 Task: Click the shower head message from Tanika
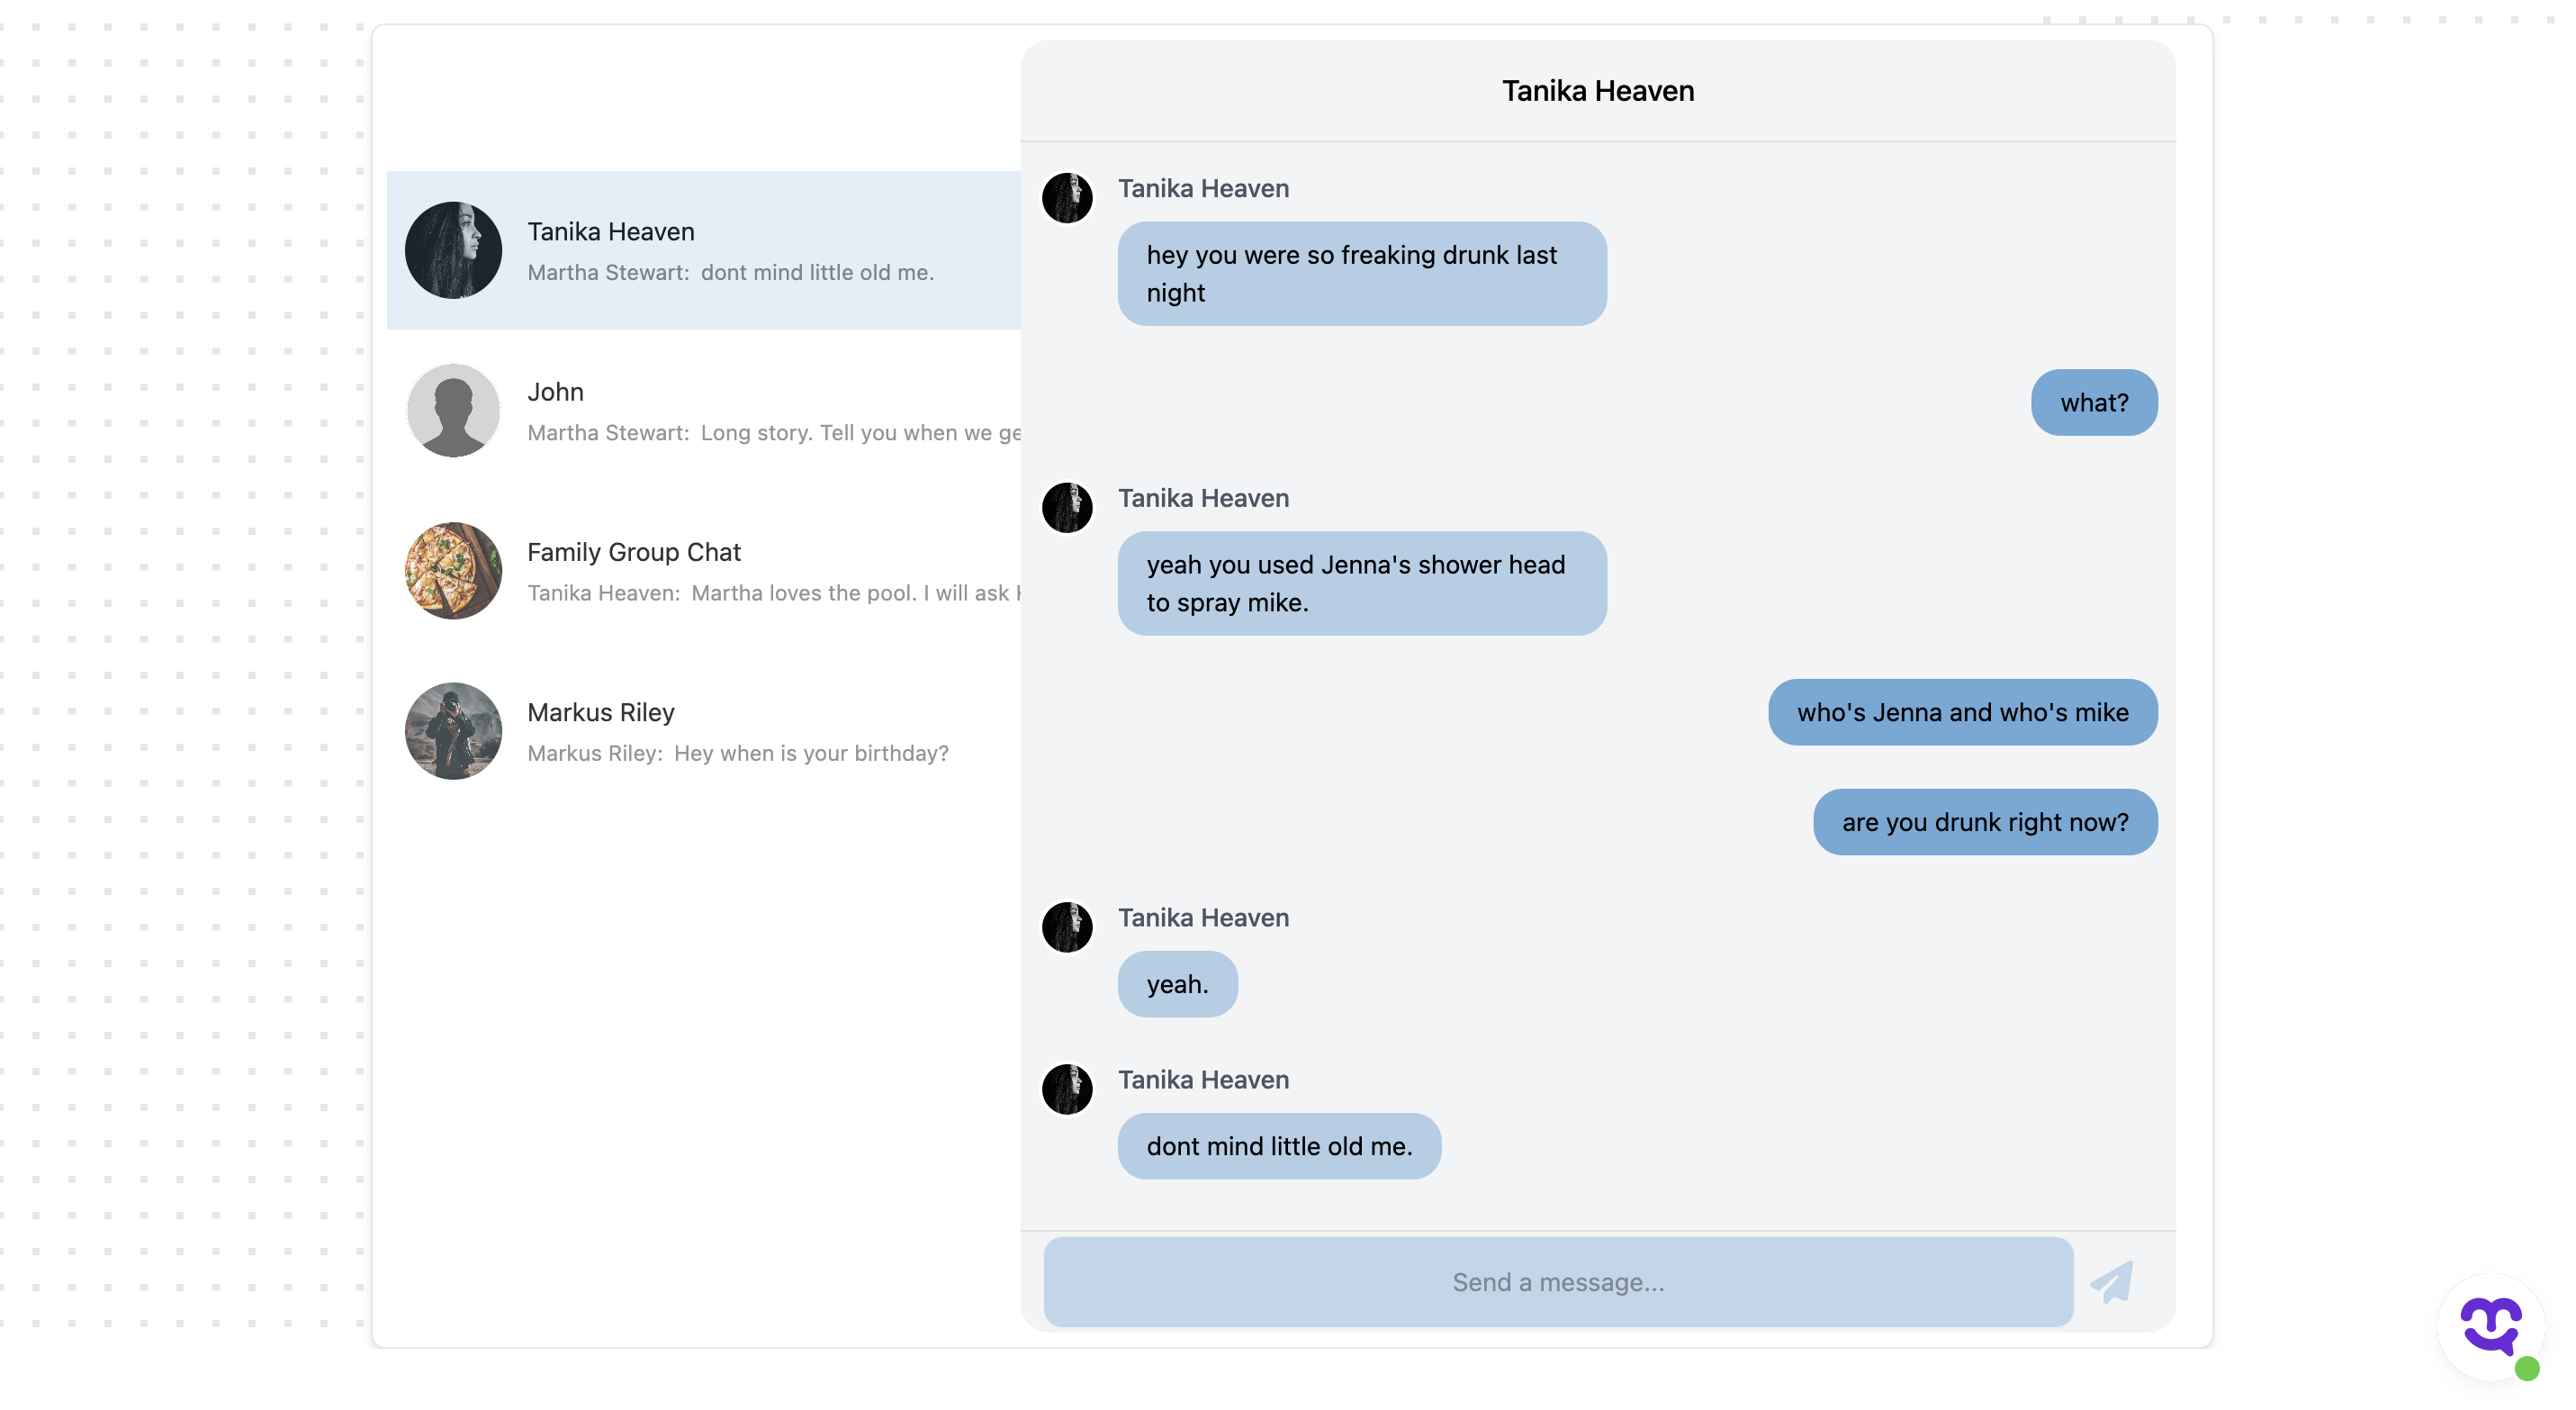(x=1361, y=583)
